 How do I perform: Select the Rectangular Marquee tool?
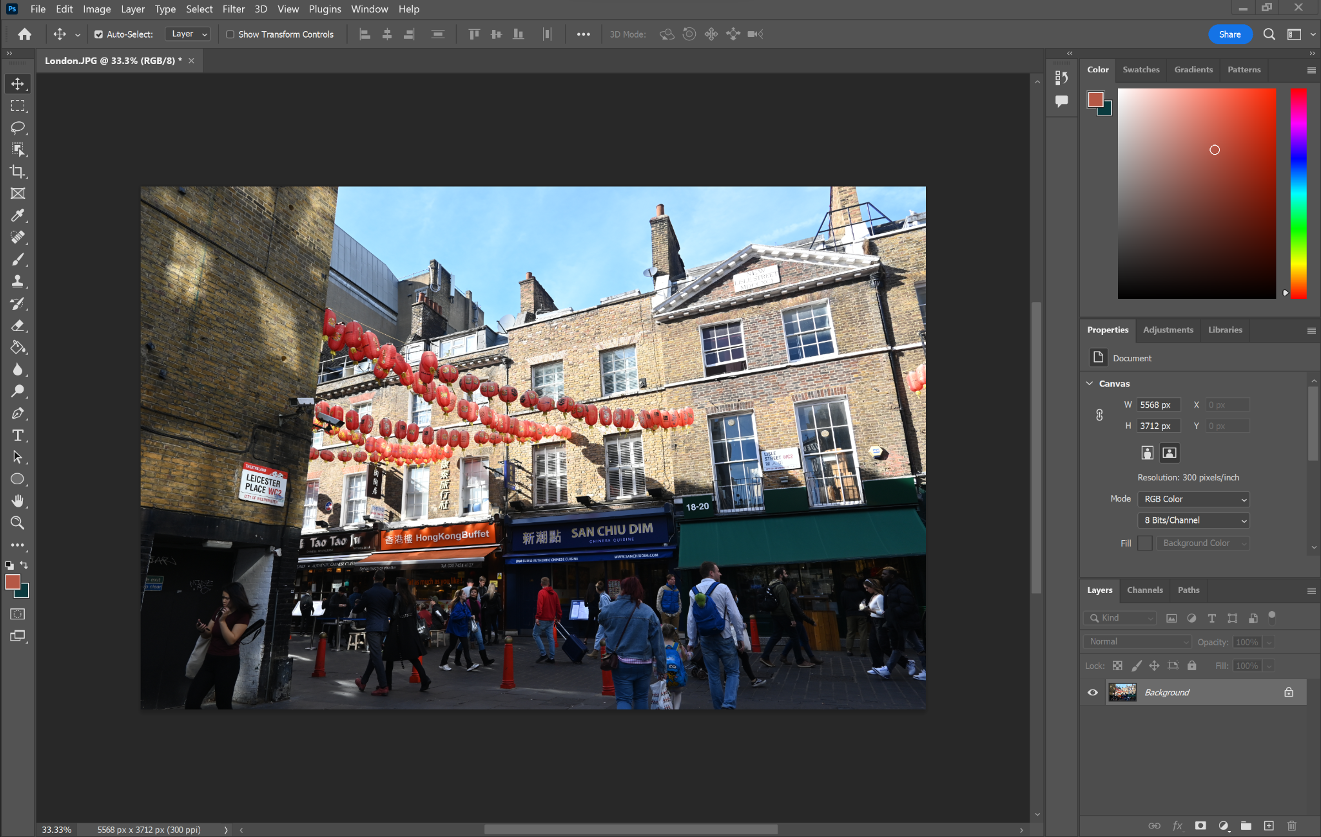pyautogui.click(x=18, y=105)
